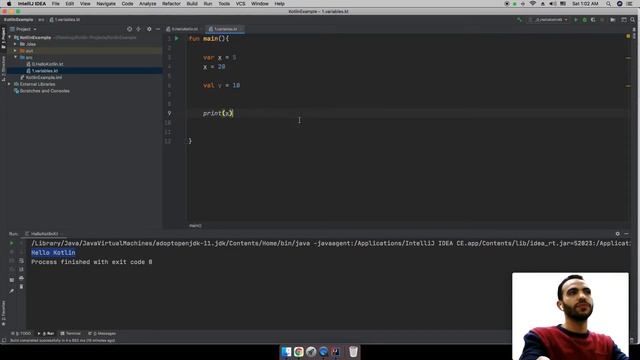Open the Wi-Fi status menu
The image size is (640, 360).
(x=533, y=4)
